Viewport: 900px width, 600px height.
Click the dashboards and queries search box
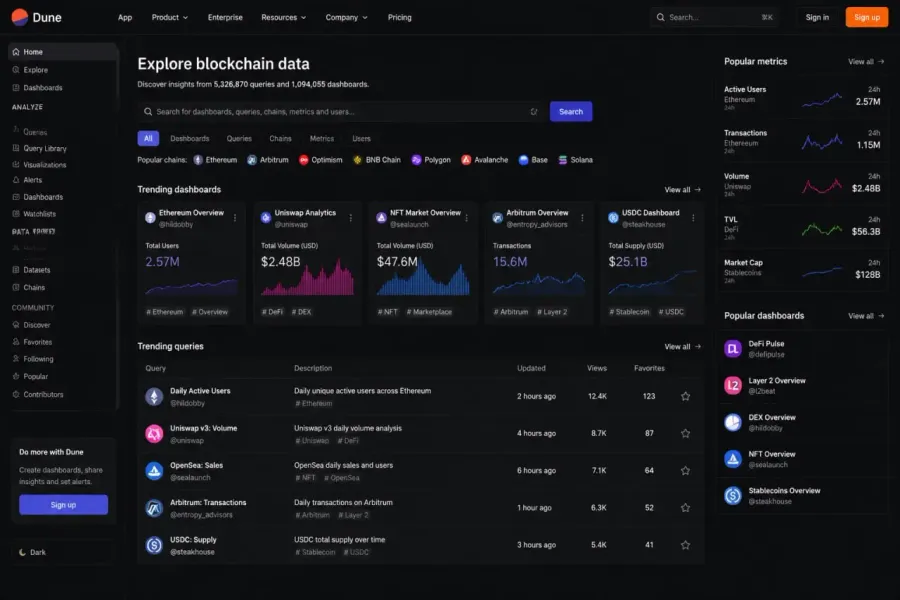(x=340, y=111)
